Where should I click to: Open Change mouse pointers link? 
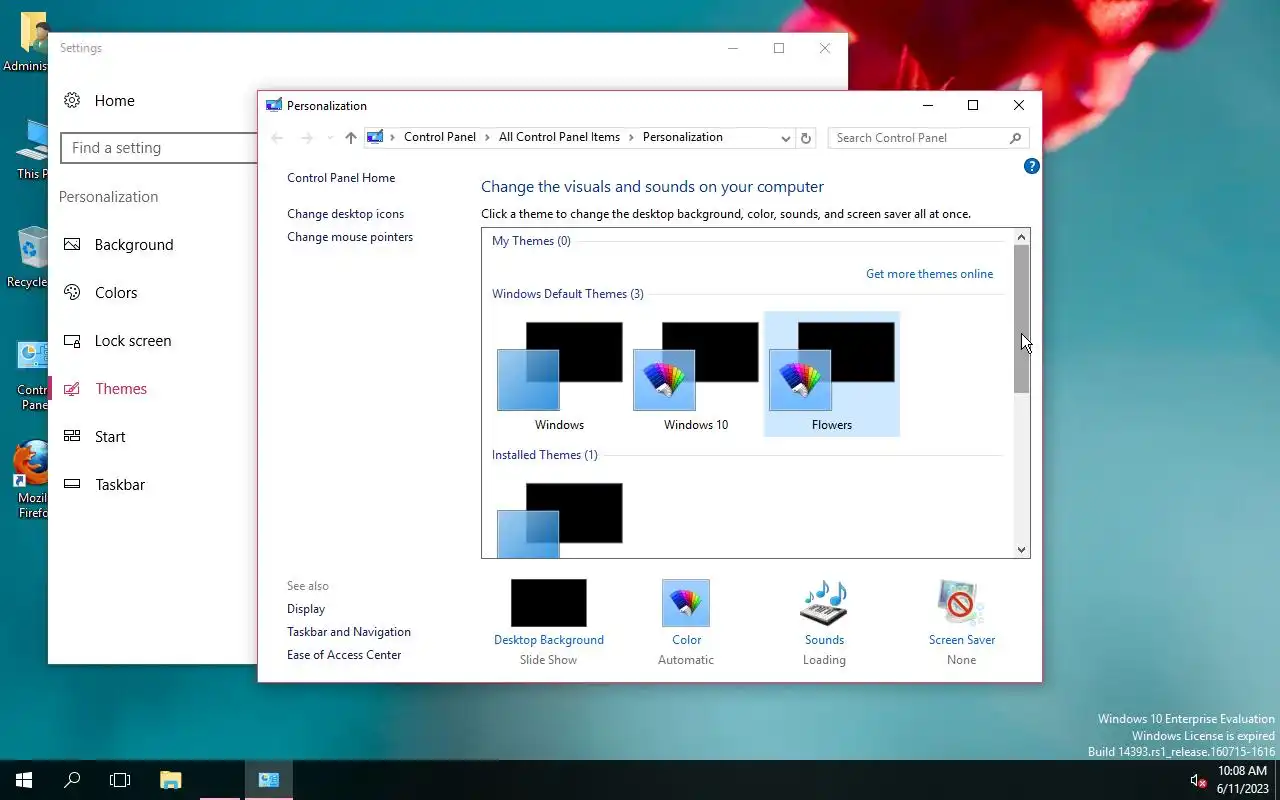(x=350, y=237)
